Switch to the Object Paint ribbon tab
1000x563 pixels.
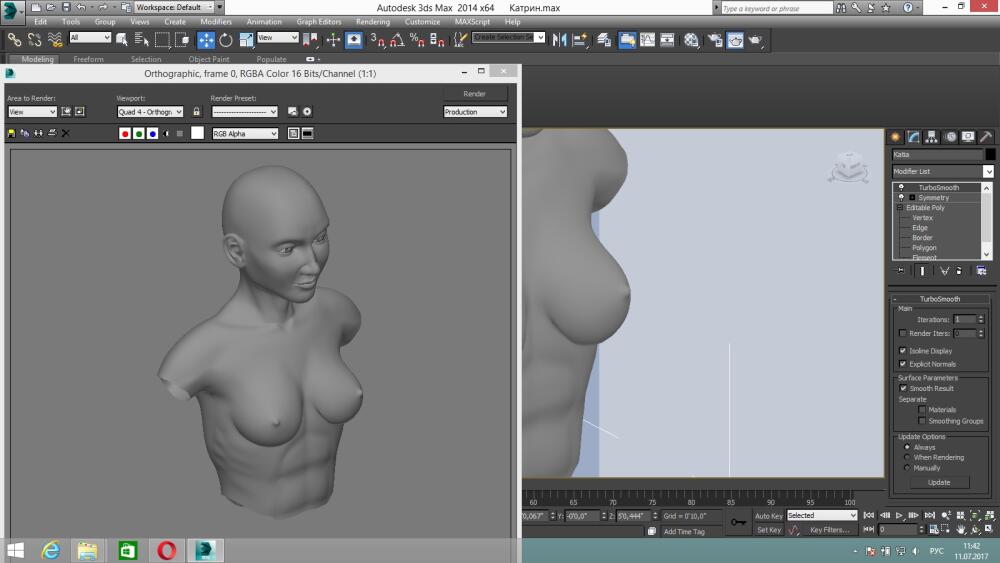(209, 59)
